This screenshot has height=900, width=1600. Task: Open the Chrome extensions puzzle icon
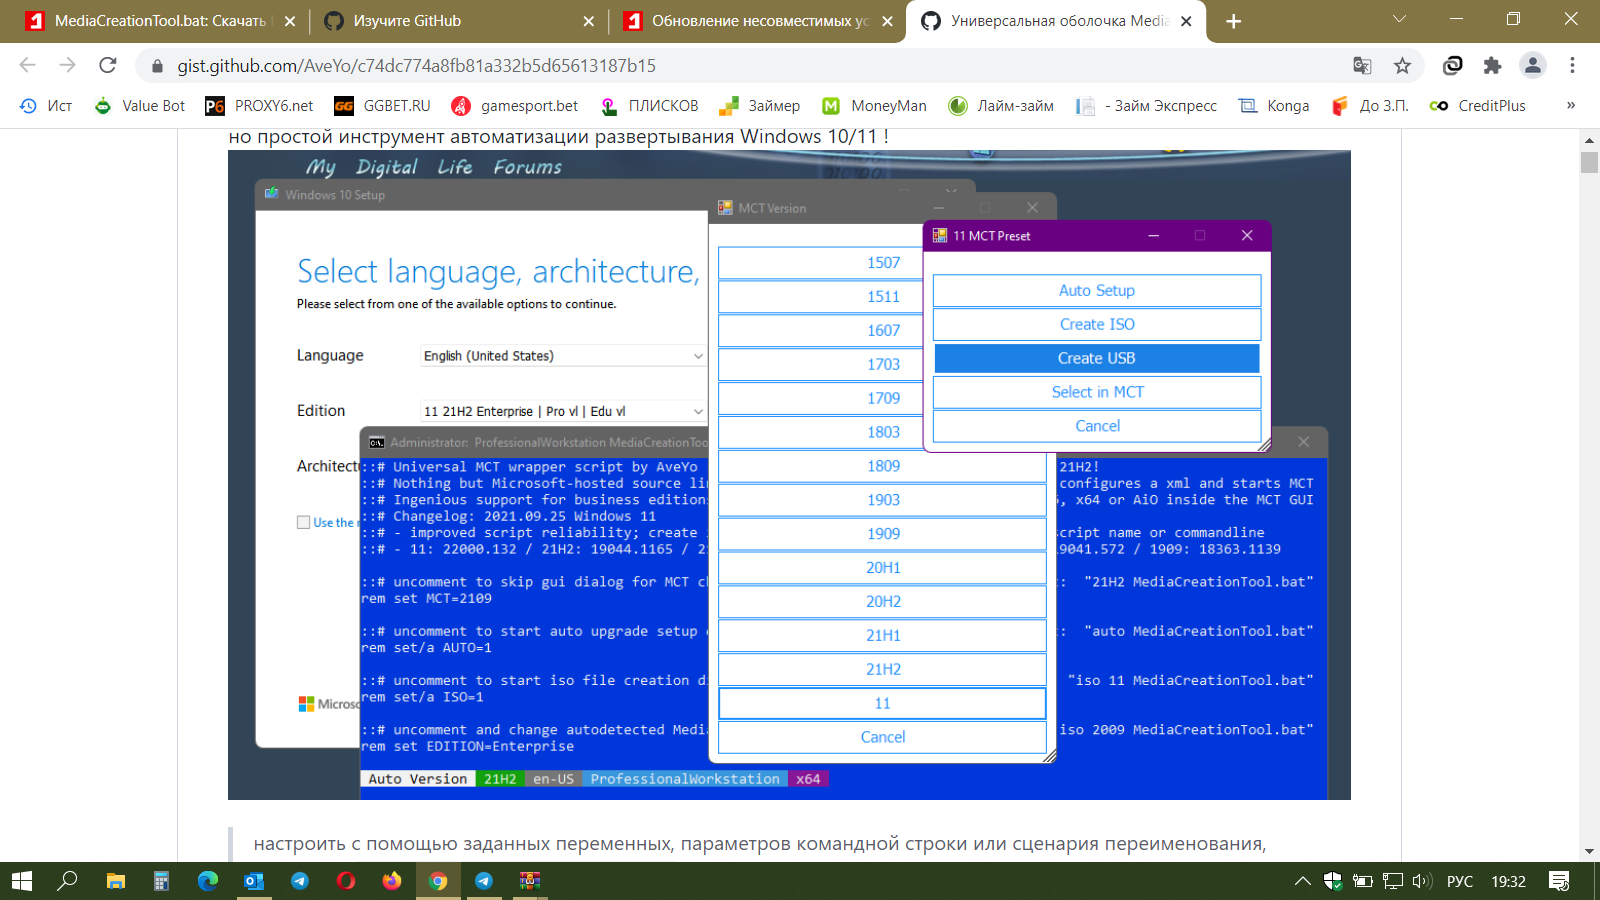click(1492, 65)
